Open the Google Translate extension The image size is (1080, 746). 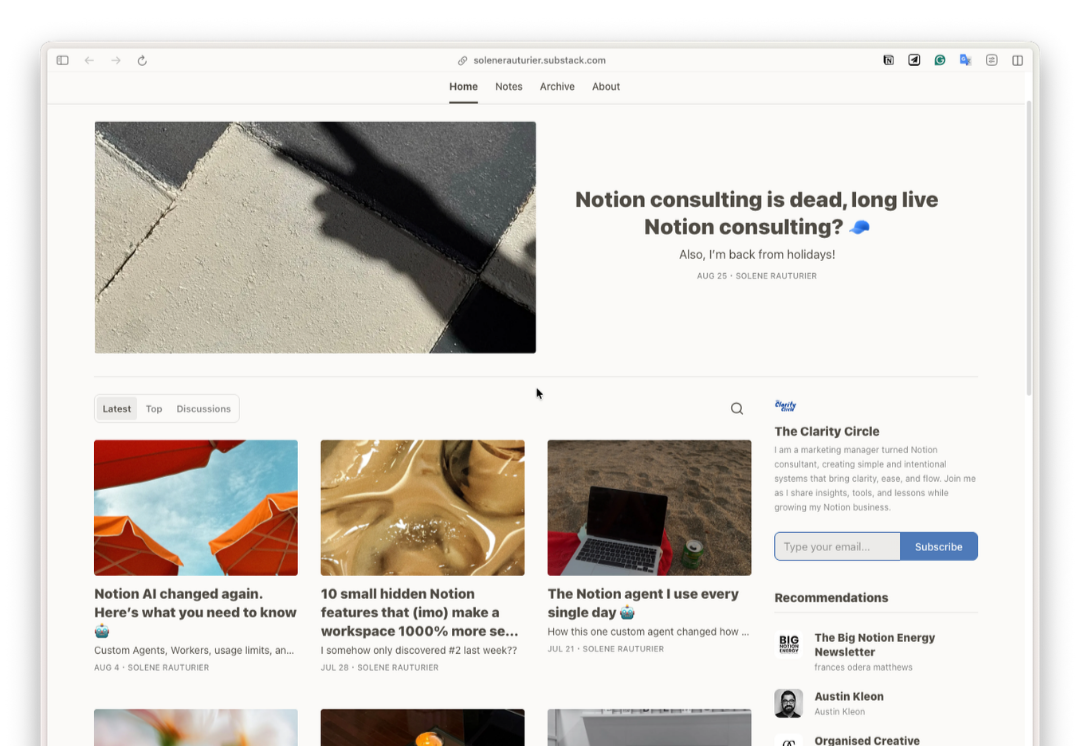[966, 61]
